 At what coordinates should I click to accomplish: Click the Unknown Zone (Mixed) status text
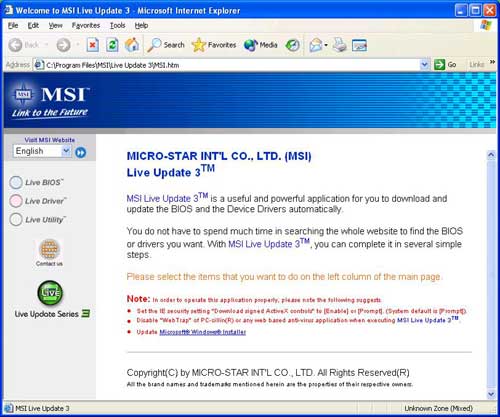(439, 408)
